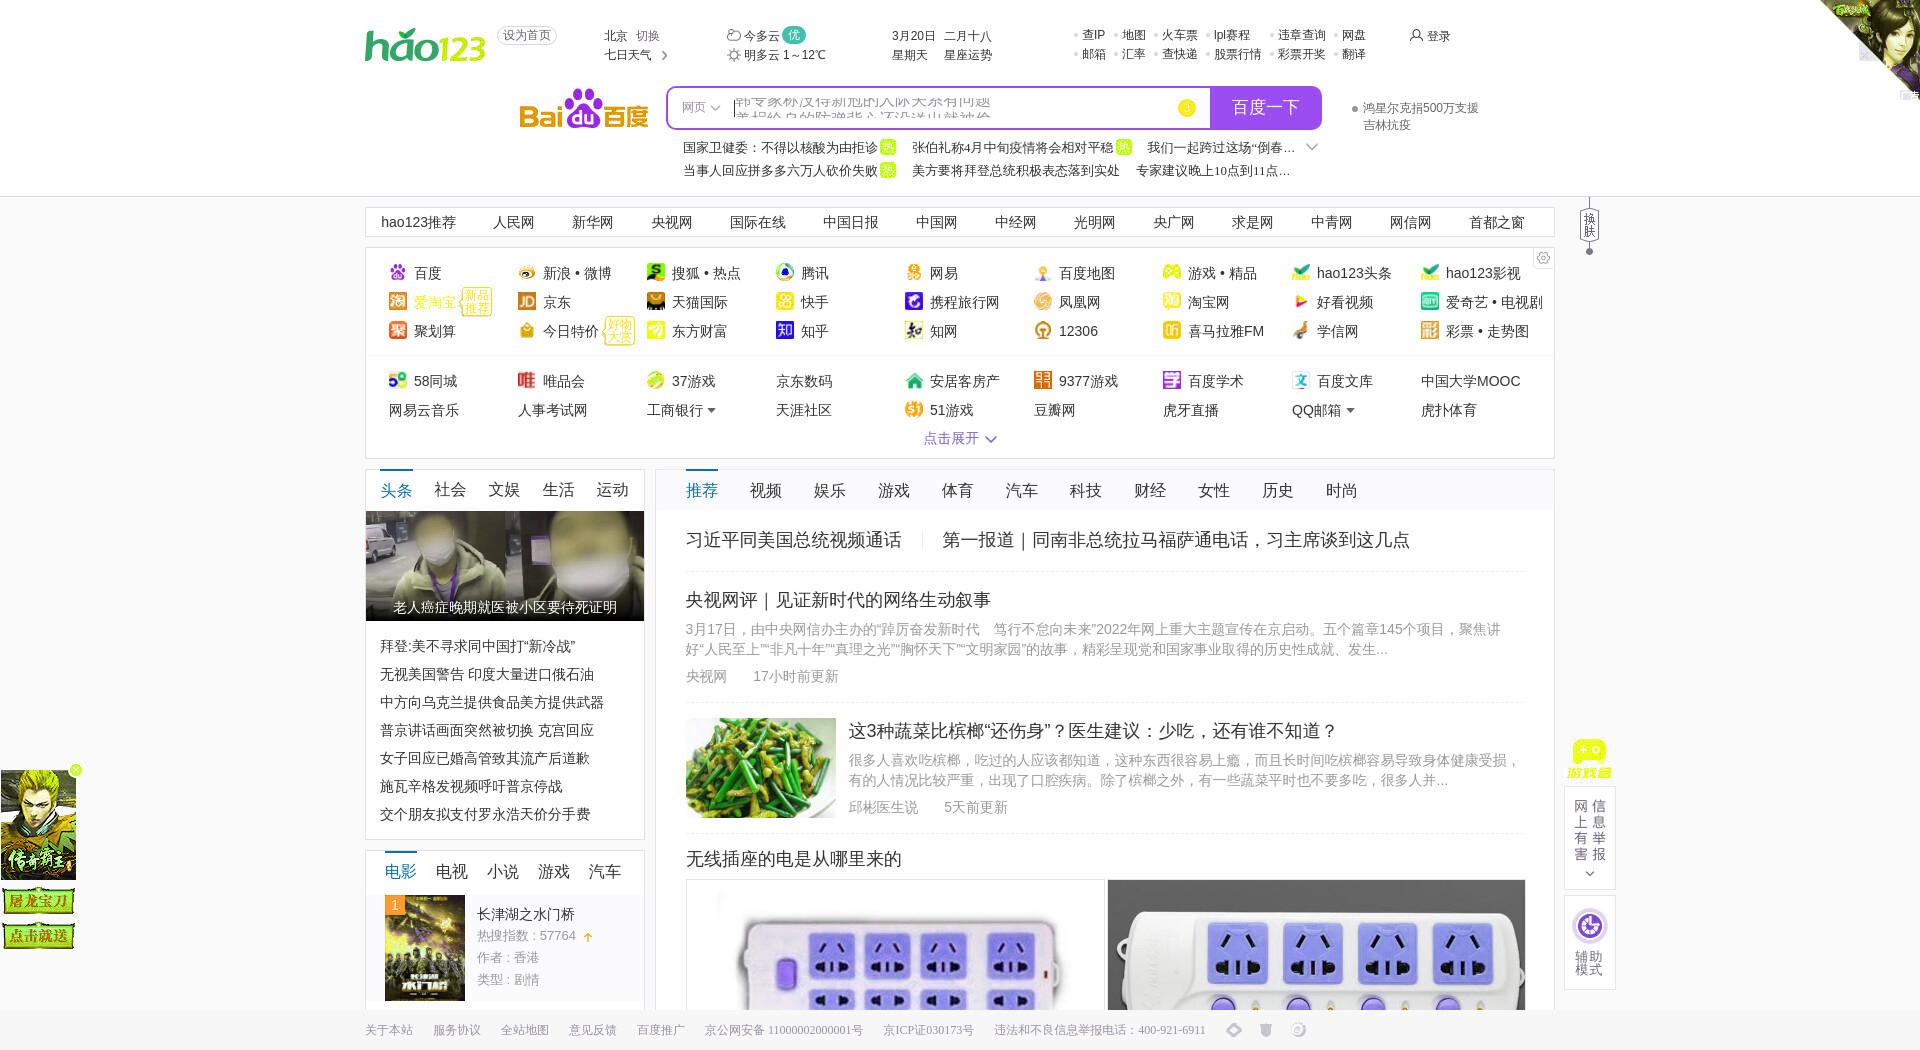The height and width of the screenshot is (1050, 1920).
Task: Open the 关于本站 footer link
Action: coord(389,1030)
